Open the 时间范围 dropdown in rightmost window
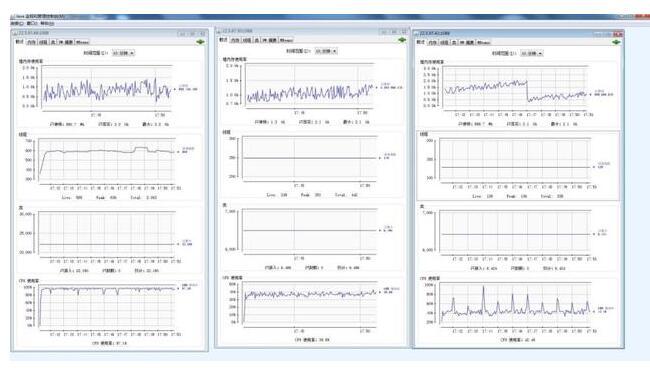 531,53
